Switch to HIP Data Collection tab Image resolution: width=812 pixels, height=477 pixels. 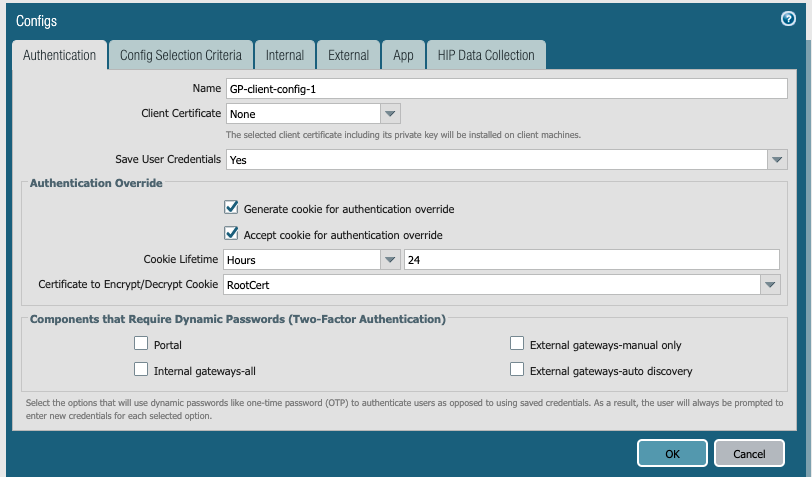[486, 55]
